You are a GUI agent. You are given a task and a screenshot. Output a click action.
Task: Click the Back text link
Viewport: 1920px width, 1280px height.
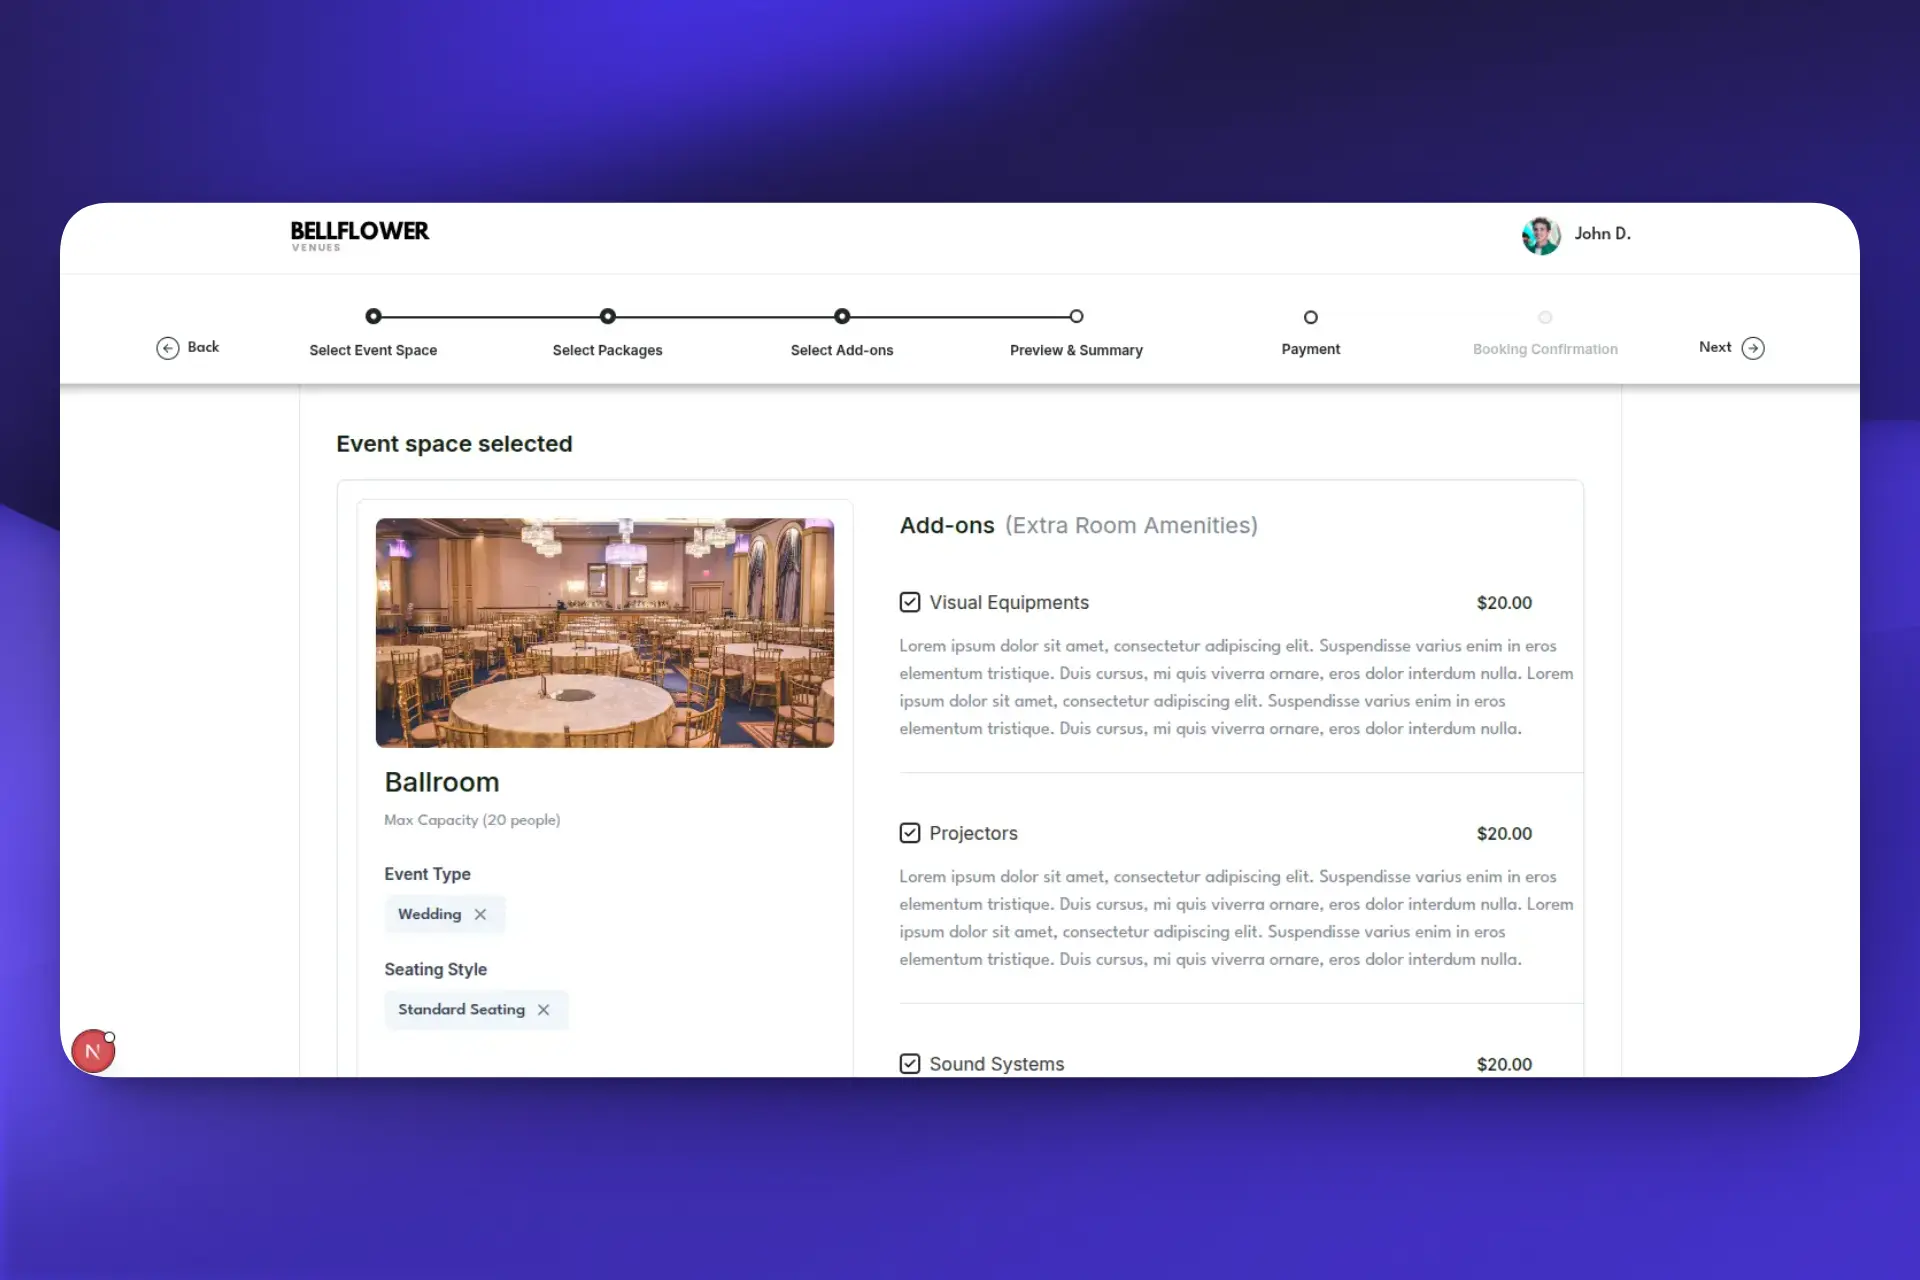pos(203,347)
